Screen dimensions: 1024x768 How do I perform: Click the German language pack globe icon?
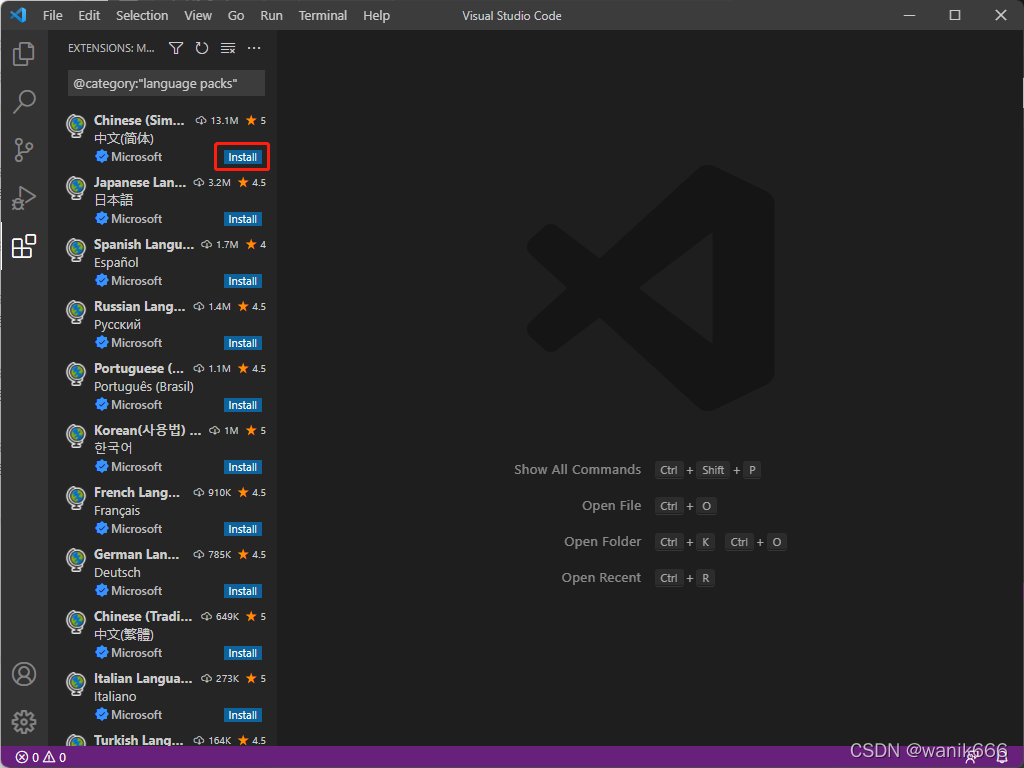pos(76,560)
